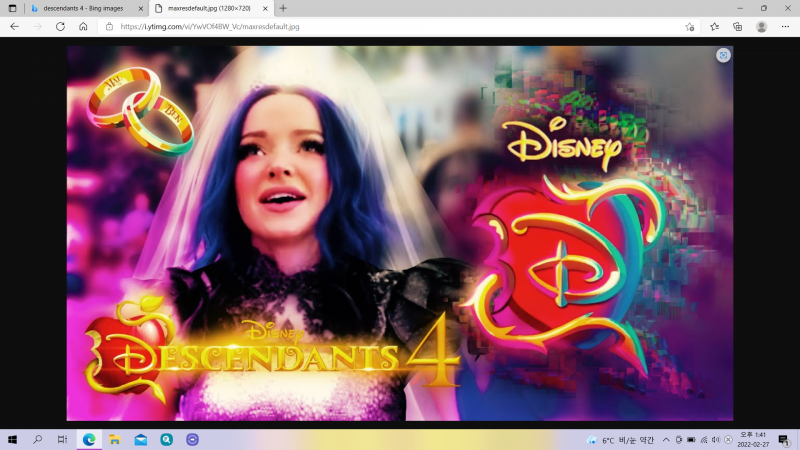
Task: Open a new tab with the plus button
Action: point(283,8)
